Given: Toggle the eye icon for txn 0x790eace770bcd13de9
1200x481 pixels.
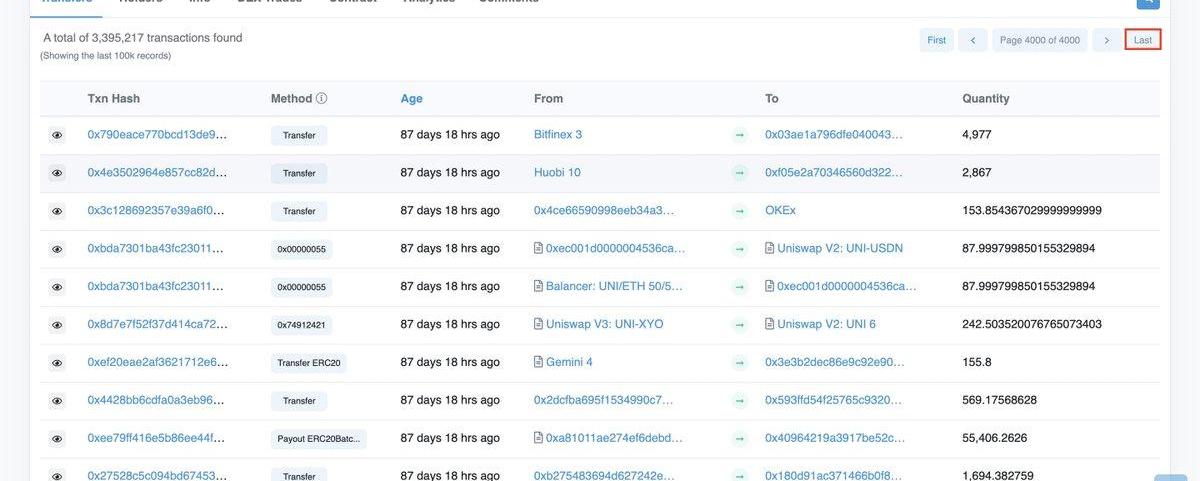Looking at the screenshot, I should tap(57, 135).
